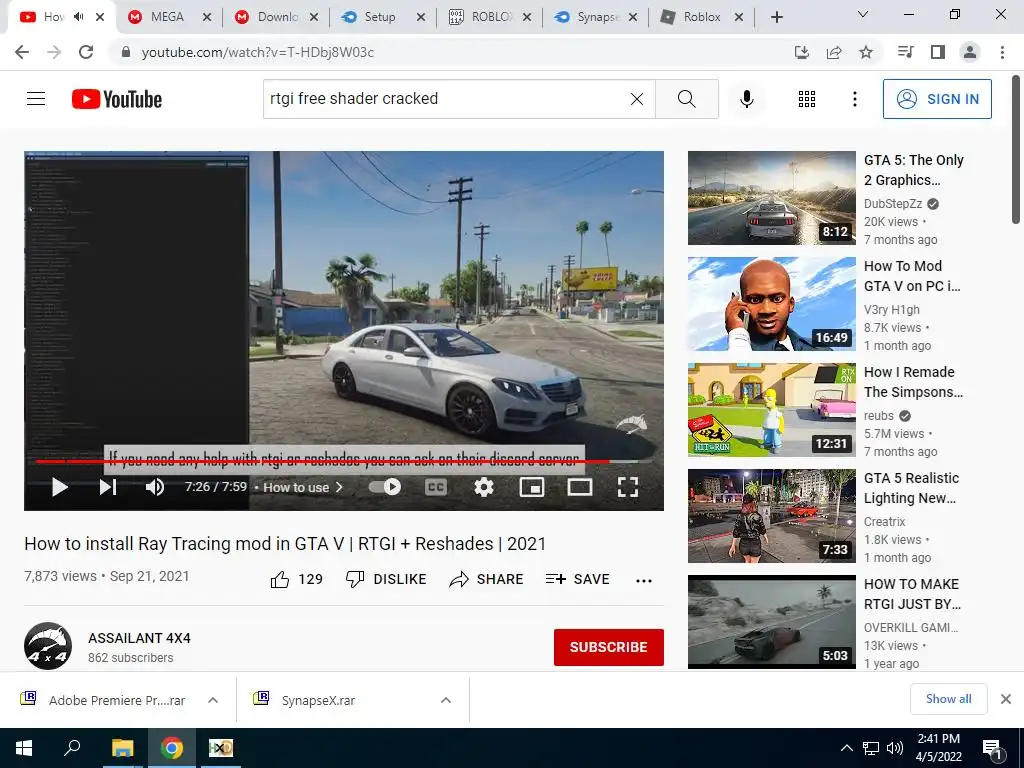Screen dimensions: 1024x768
Task: Install app icon in address bar
Action: click(x=801, y=52)
